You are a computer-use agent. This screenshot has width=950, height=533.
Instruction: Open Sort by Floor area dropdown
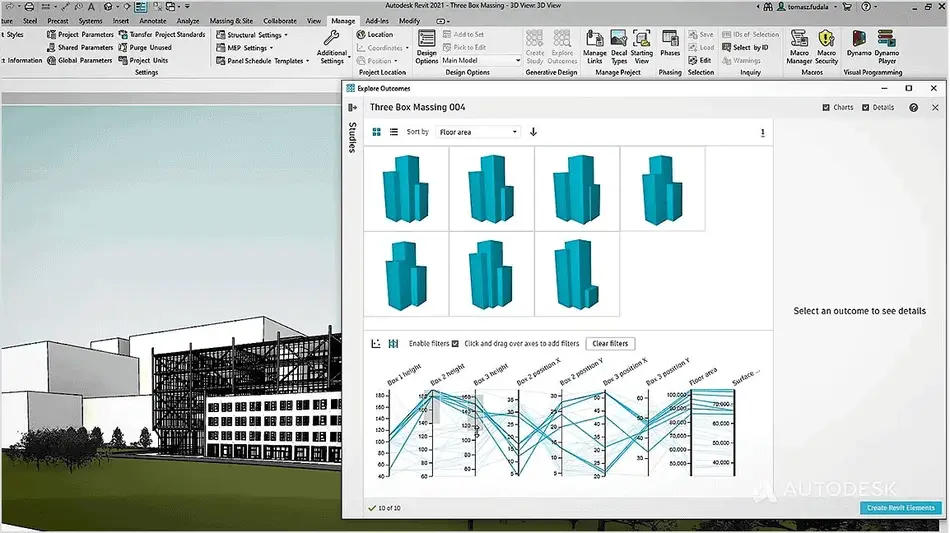coord(478,132)
